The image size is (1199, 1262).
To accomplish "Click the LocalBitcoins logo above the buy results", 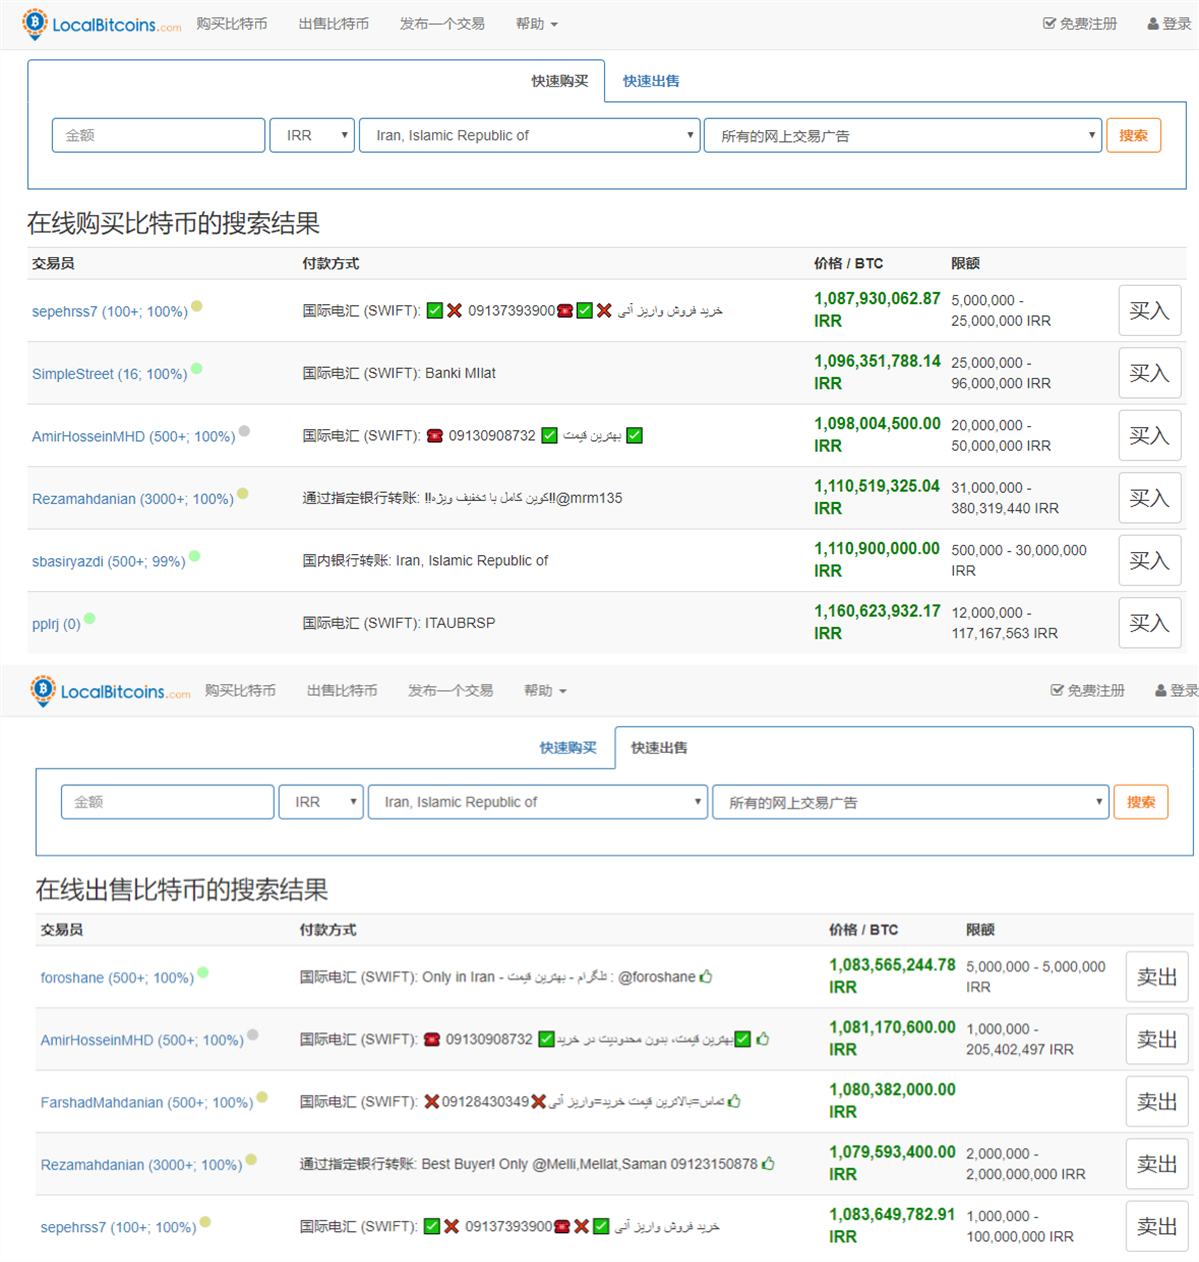I will pos(102,24).
